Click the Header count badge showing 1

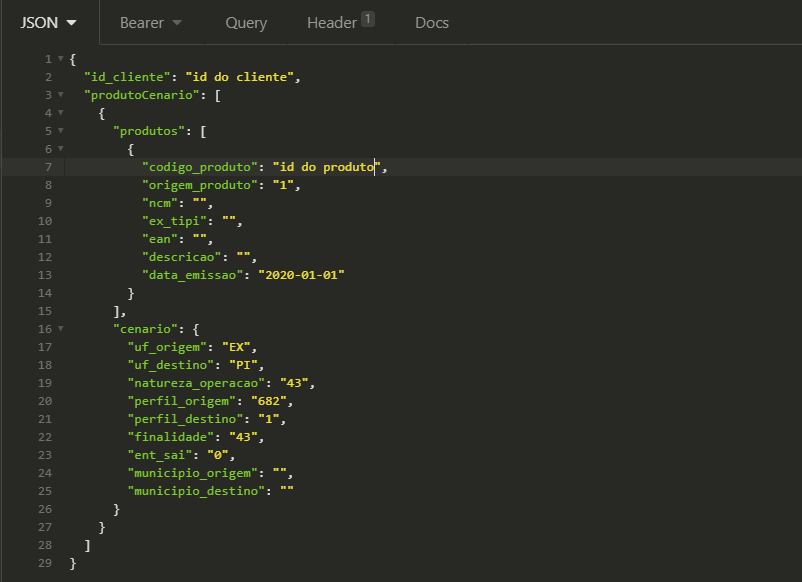tap(368, 19)
